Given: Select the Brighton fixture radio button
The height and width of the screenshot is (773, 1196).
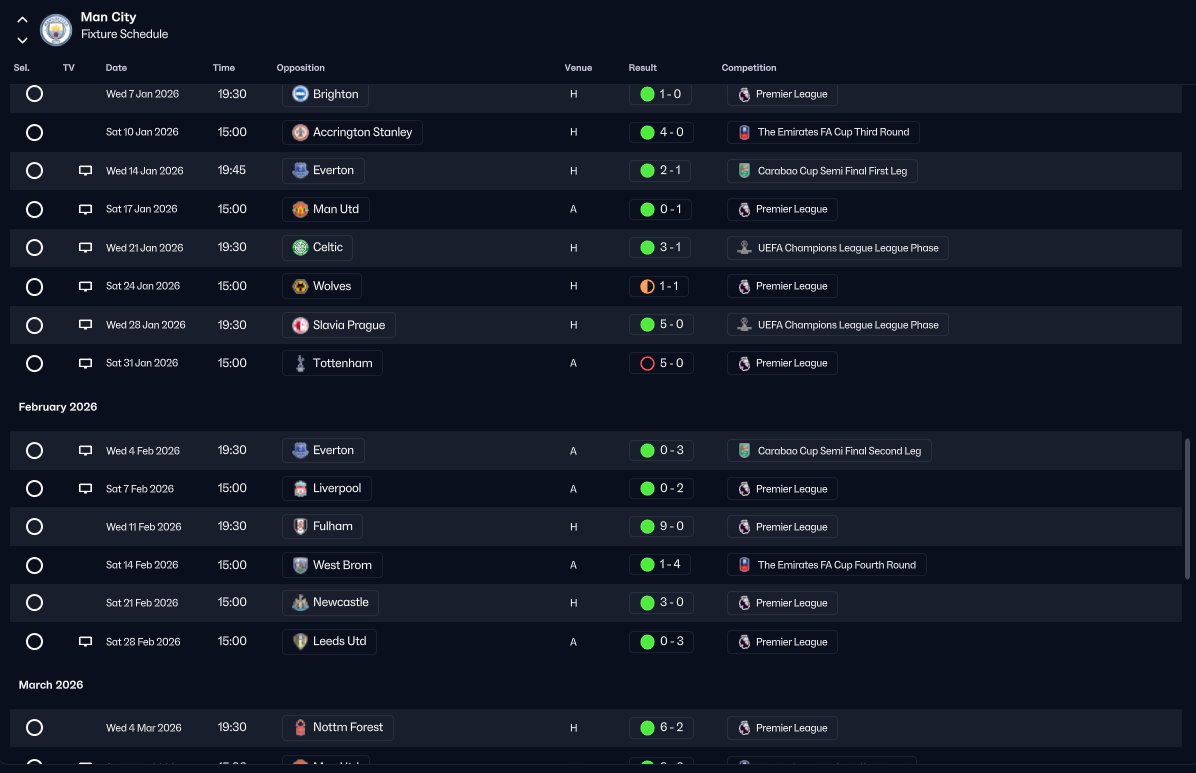Looking at the screenshot, I should [34, 94].
